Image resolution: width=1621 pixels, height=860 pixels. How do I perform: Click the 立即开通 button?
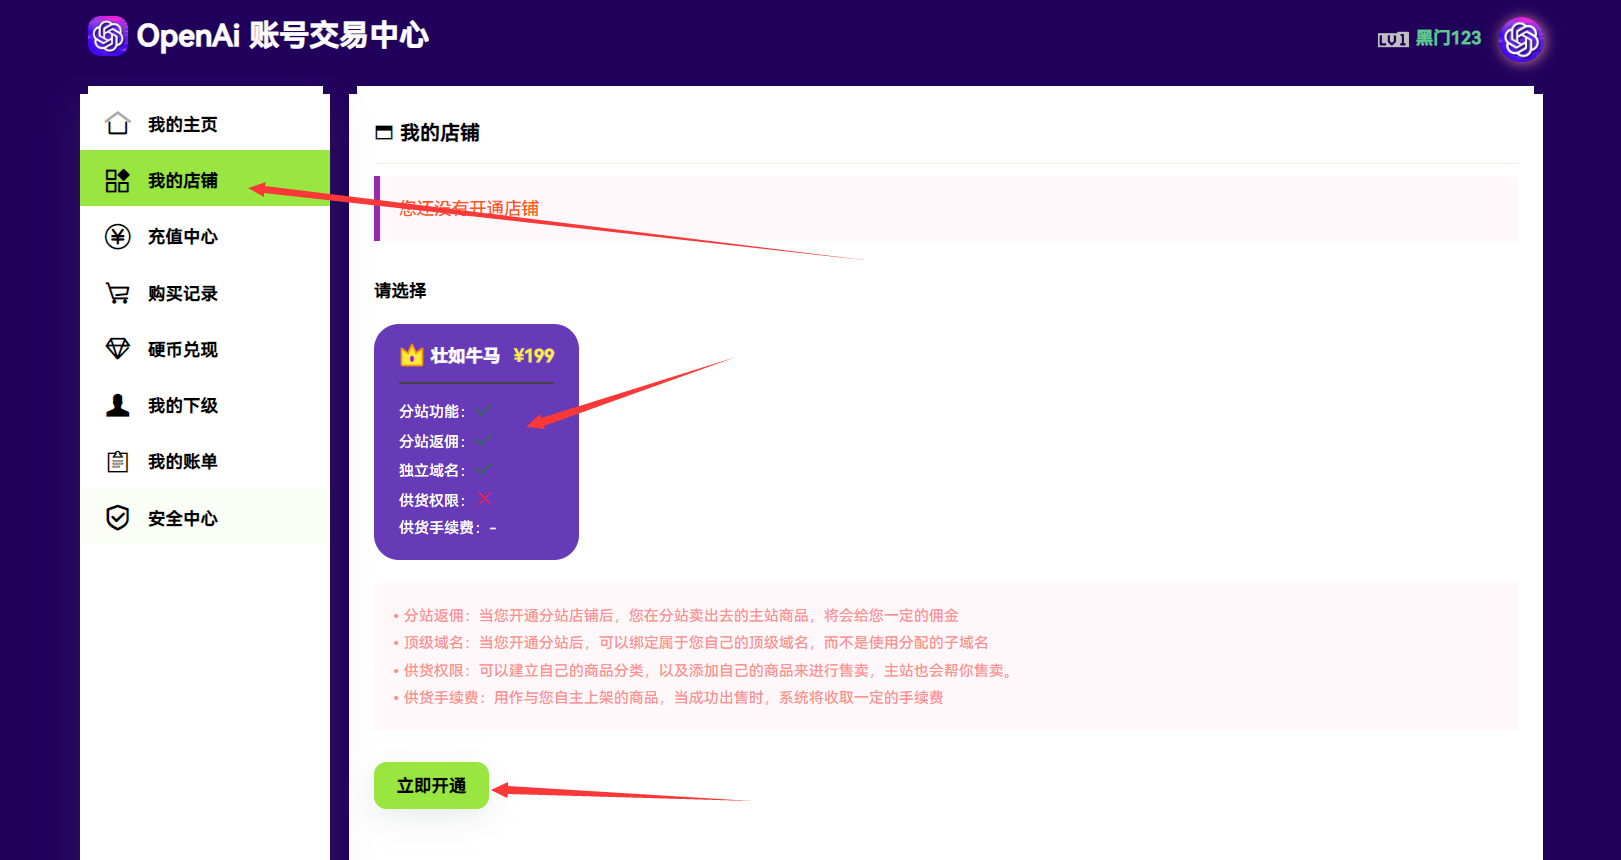[431, 785]
